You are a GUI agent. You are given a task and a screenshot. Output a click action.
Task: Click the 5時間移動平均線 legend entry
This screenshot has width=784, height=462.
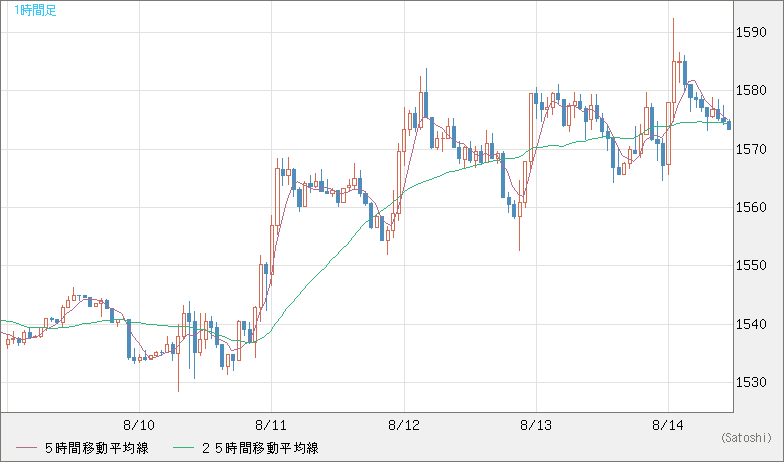click(x=97, y=448)
